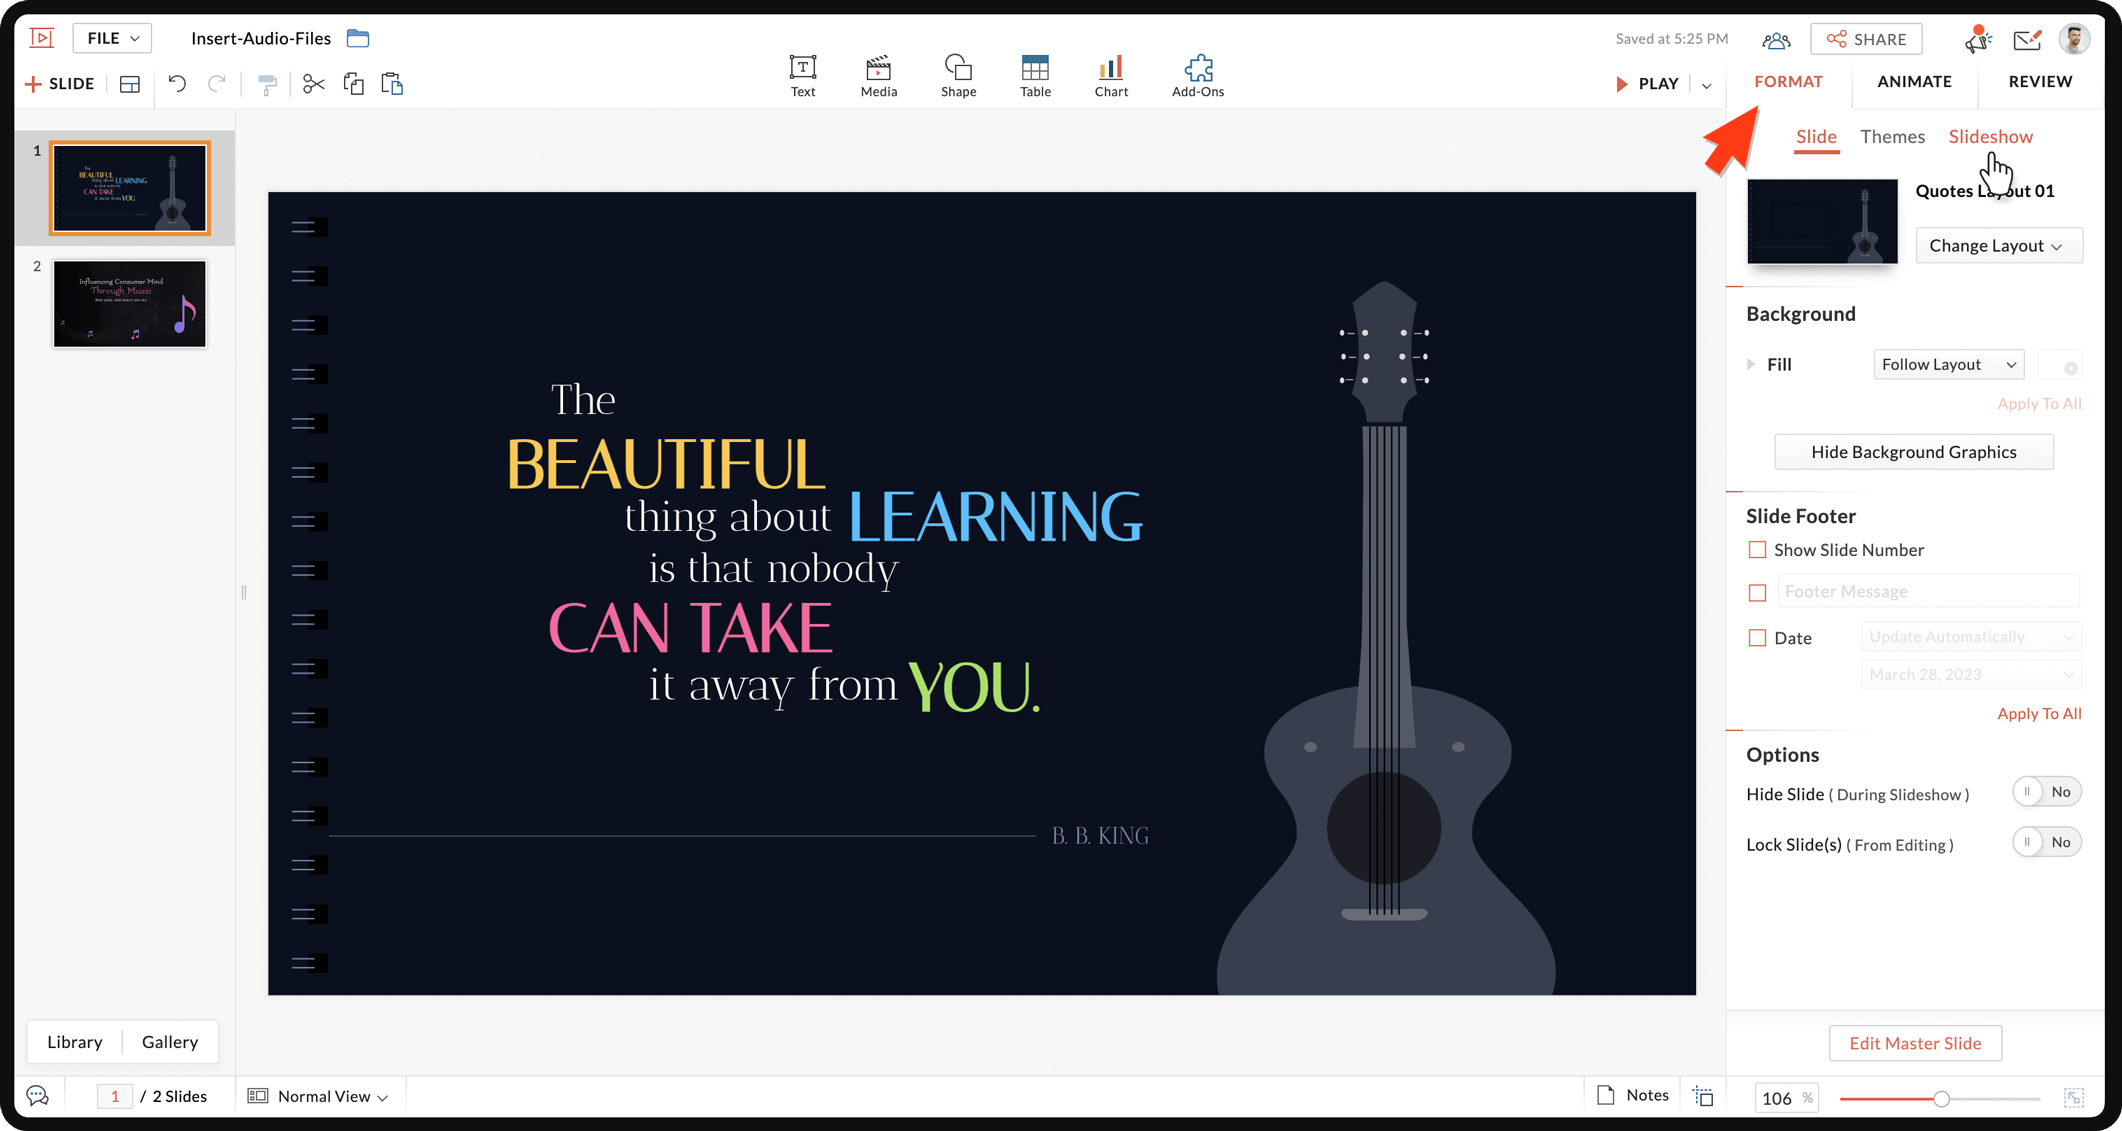Switch to the ANIMATE tab
The image size is (2122, 1131).
click(1914, 82)
